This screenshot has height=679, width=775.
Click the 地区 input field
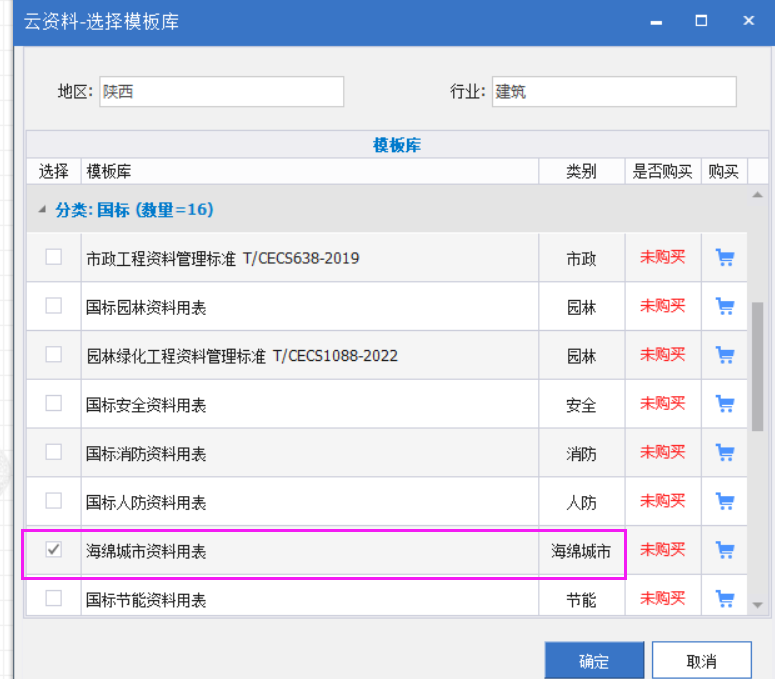point(220,92)
